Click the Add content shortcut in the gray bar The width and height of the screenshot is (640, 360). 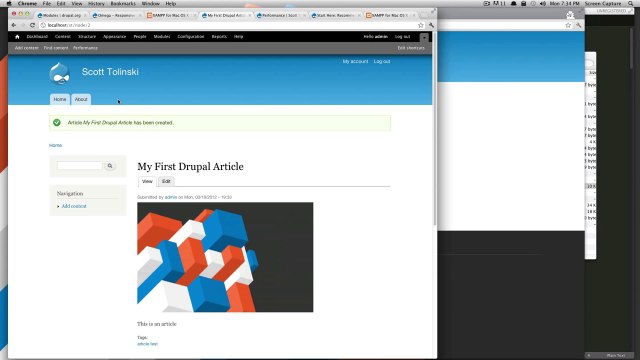(x=27, y=48)
